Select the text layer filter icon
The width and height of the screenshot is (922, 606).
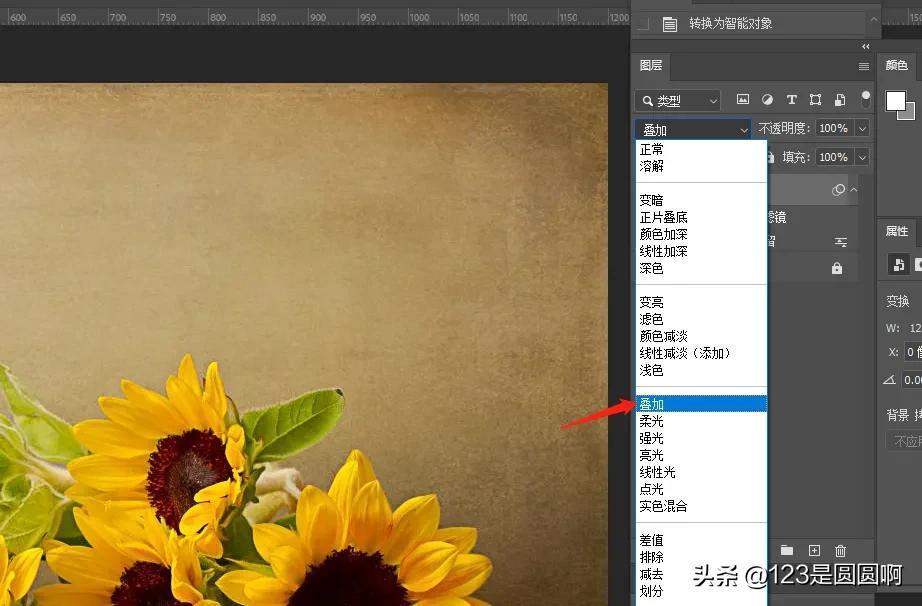click(x=791, y=99)
